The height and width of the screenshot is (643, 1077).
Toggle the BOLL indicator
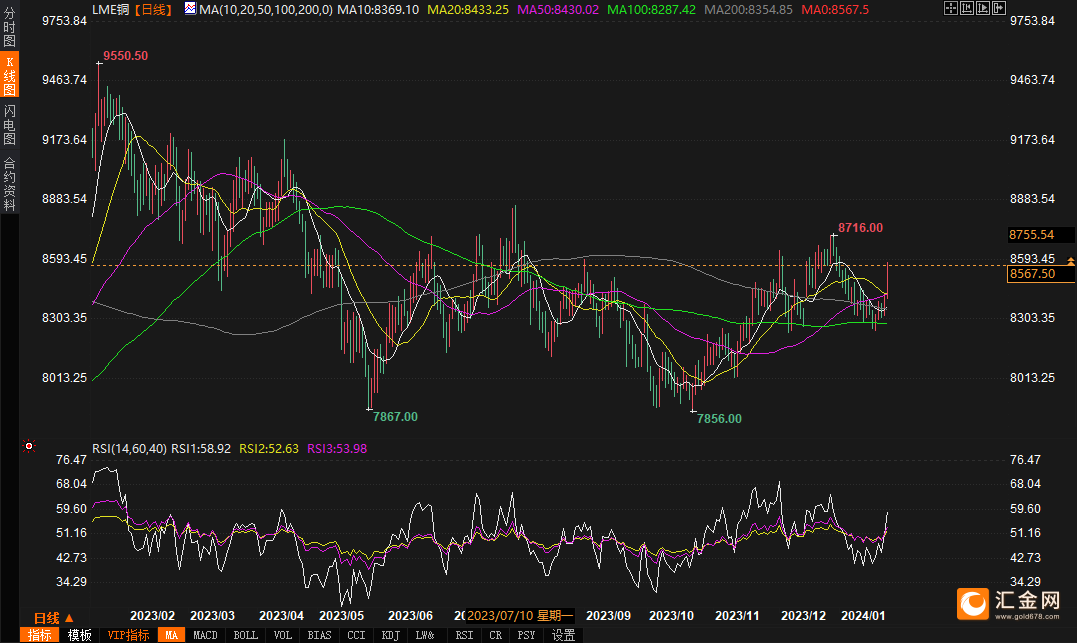[x=245, y=635]
